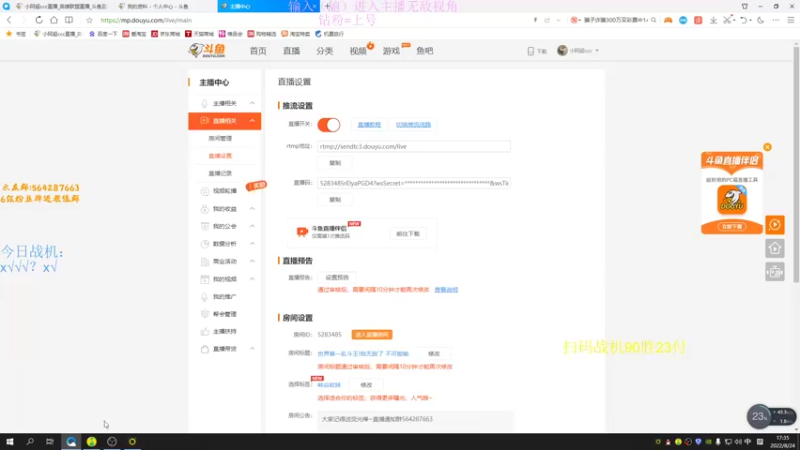Switch to the 我的资料 - 个人中心 browser tab
Viewport: 800px width, 450px height.
tap(158, 6)
